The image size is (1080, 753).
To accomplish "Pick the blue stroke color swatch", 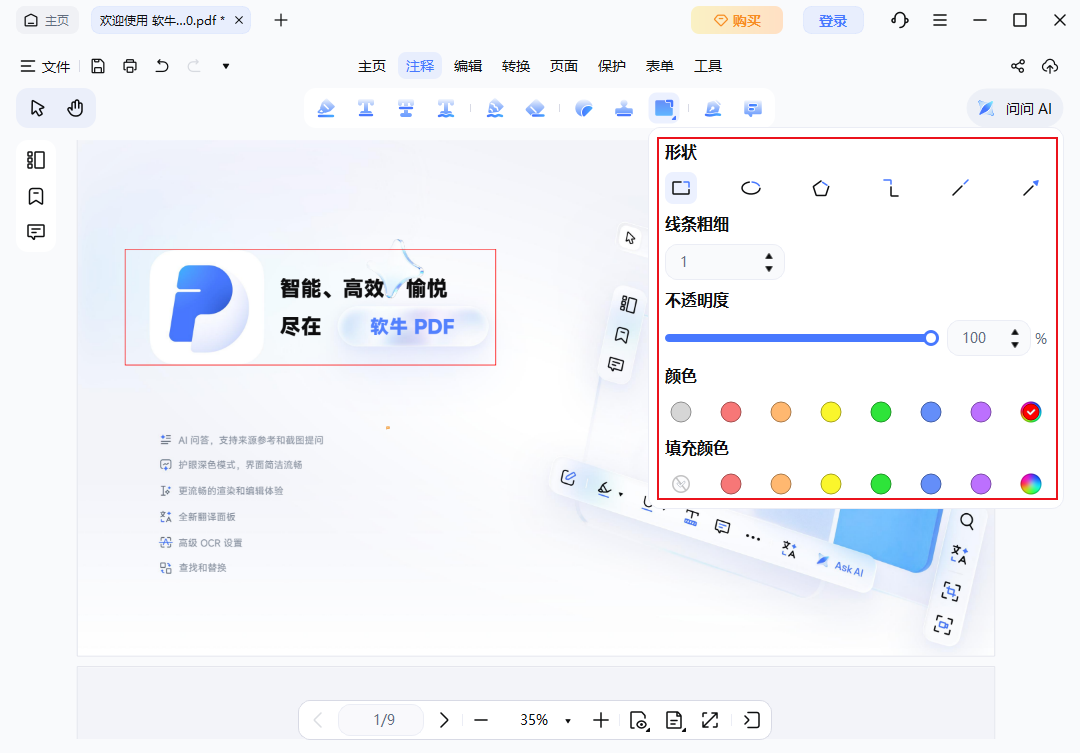I will [931, 412].
